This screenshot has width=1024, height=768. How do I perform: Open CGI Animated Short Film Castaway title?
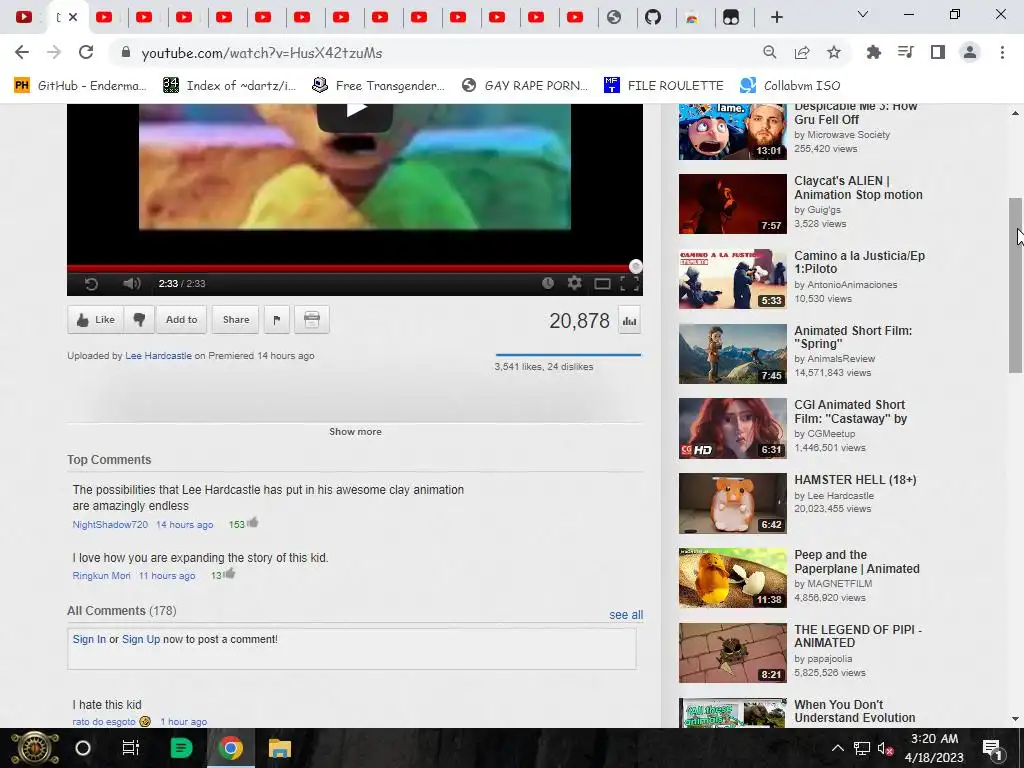click(x=850, y=411)
